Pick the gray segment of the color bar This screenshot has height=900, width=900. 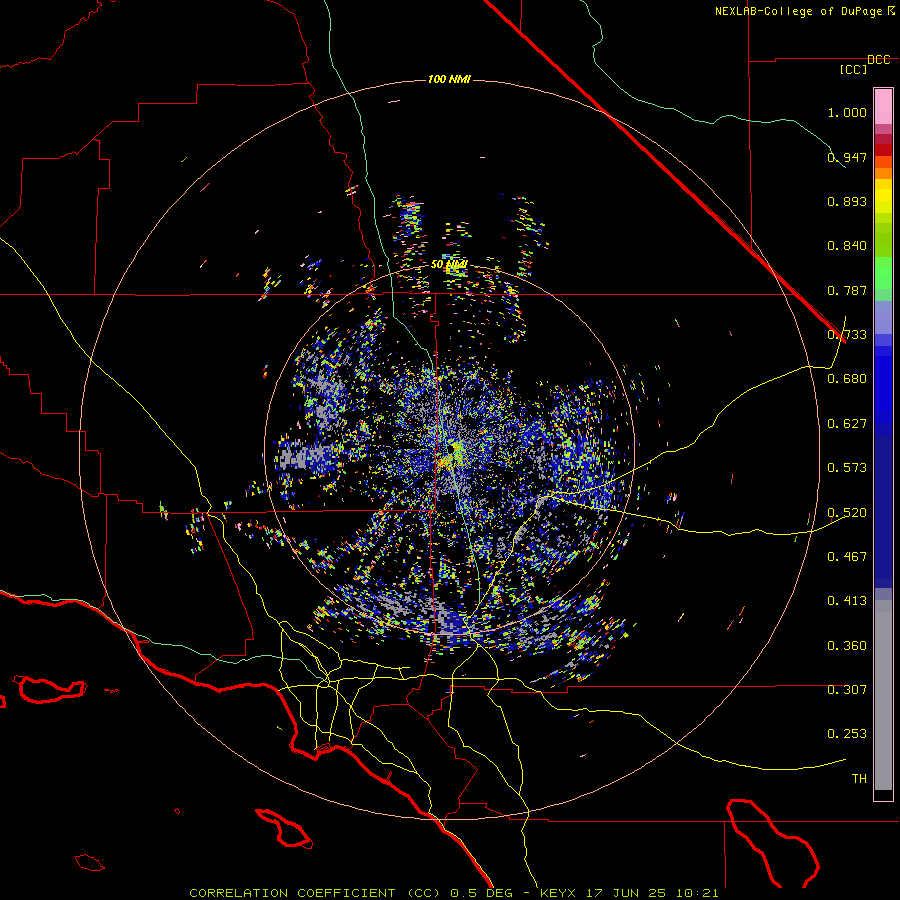883,695
